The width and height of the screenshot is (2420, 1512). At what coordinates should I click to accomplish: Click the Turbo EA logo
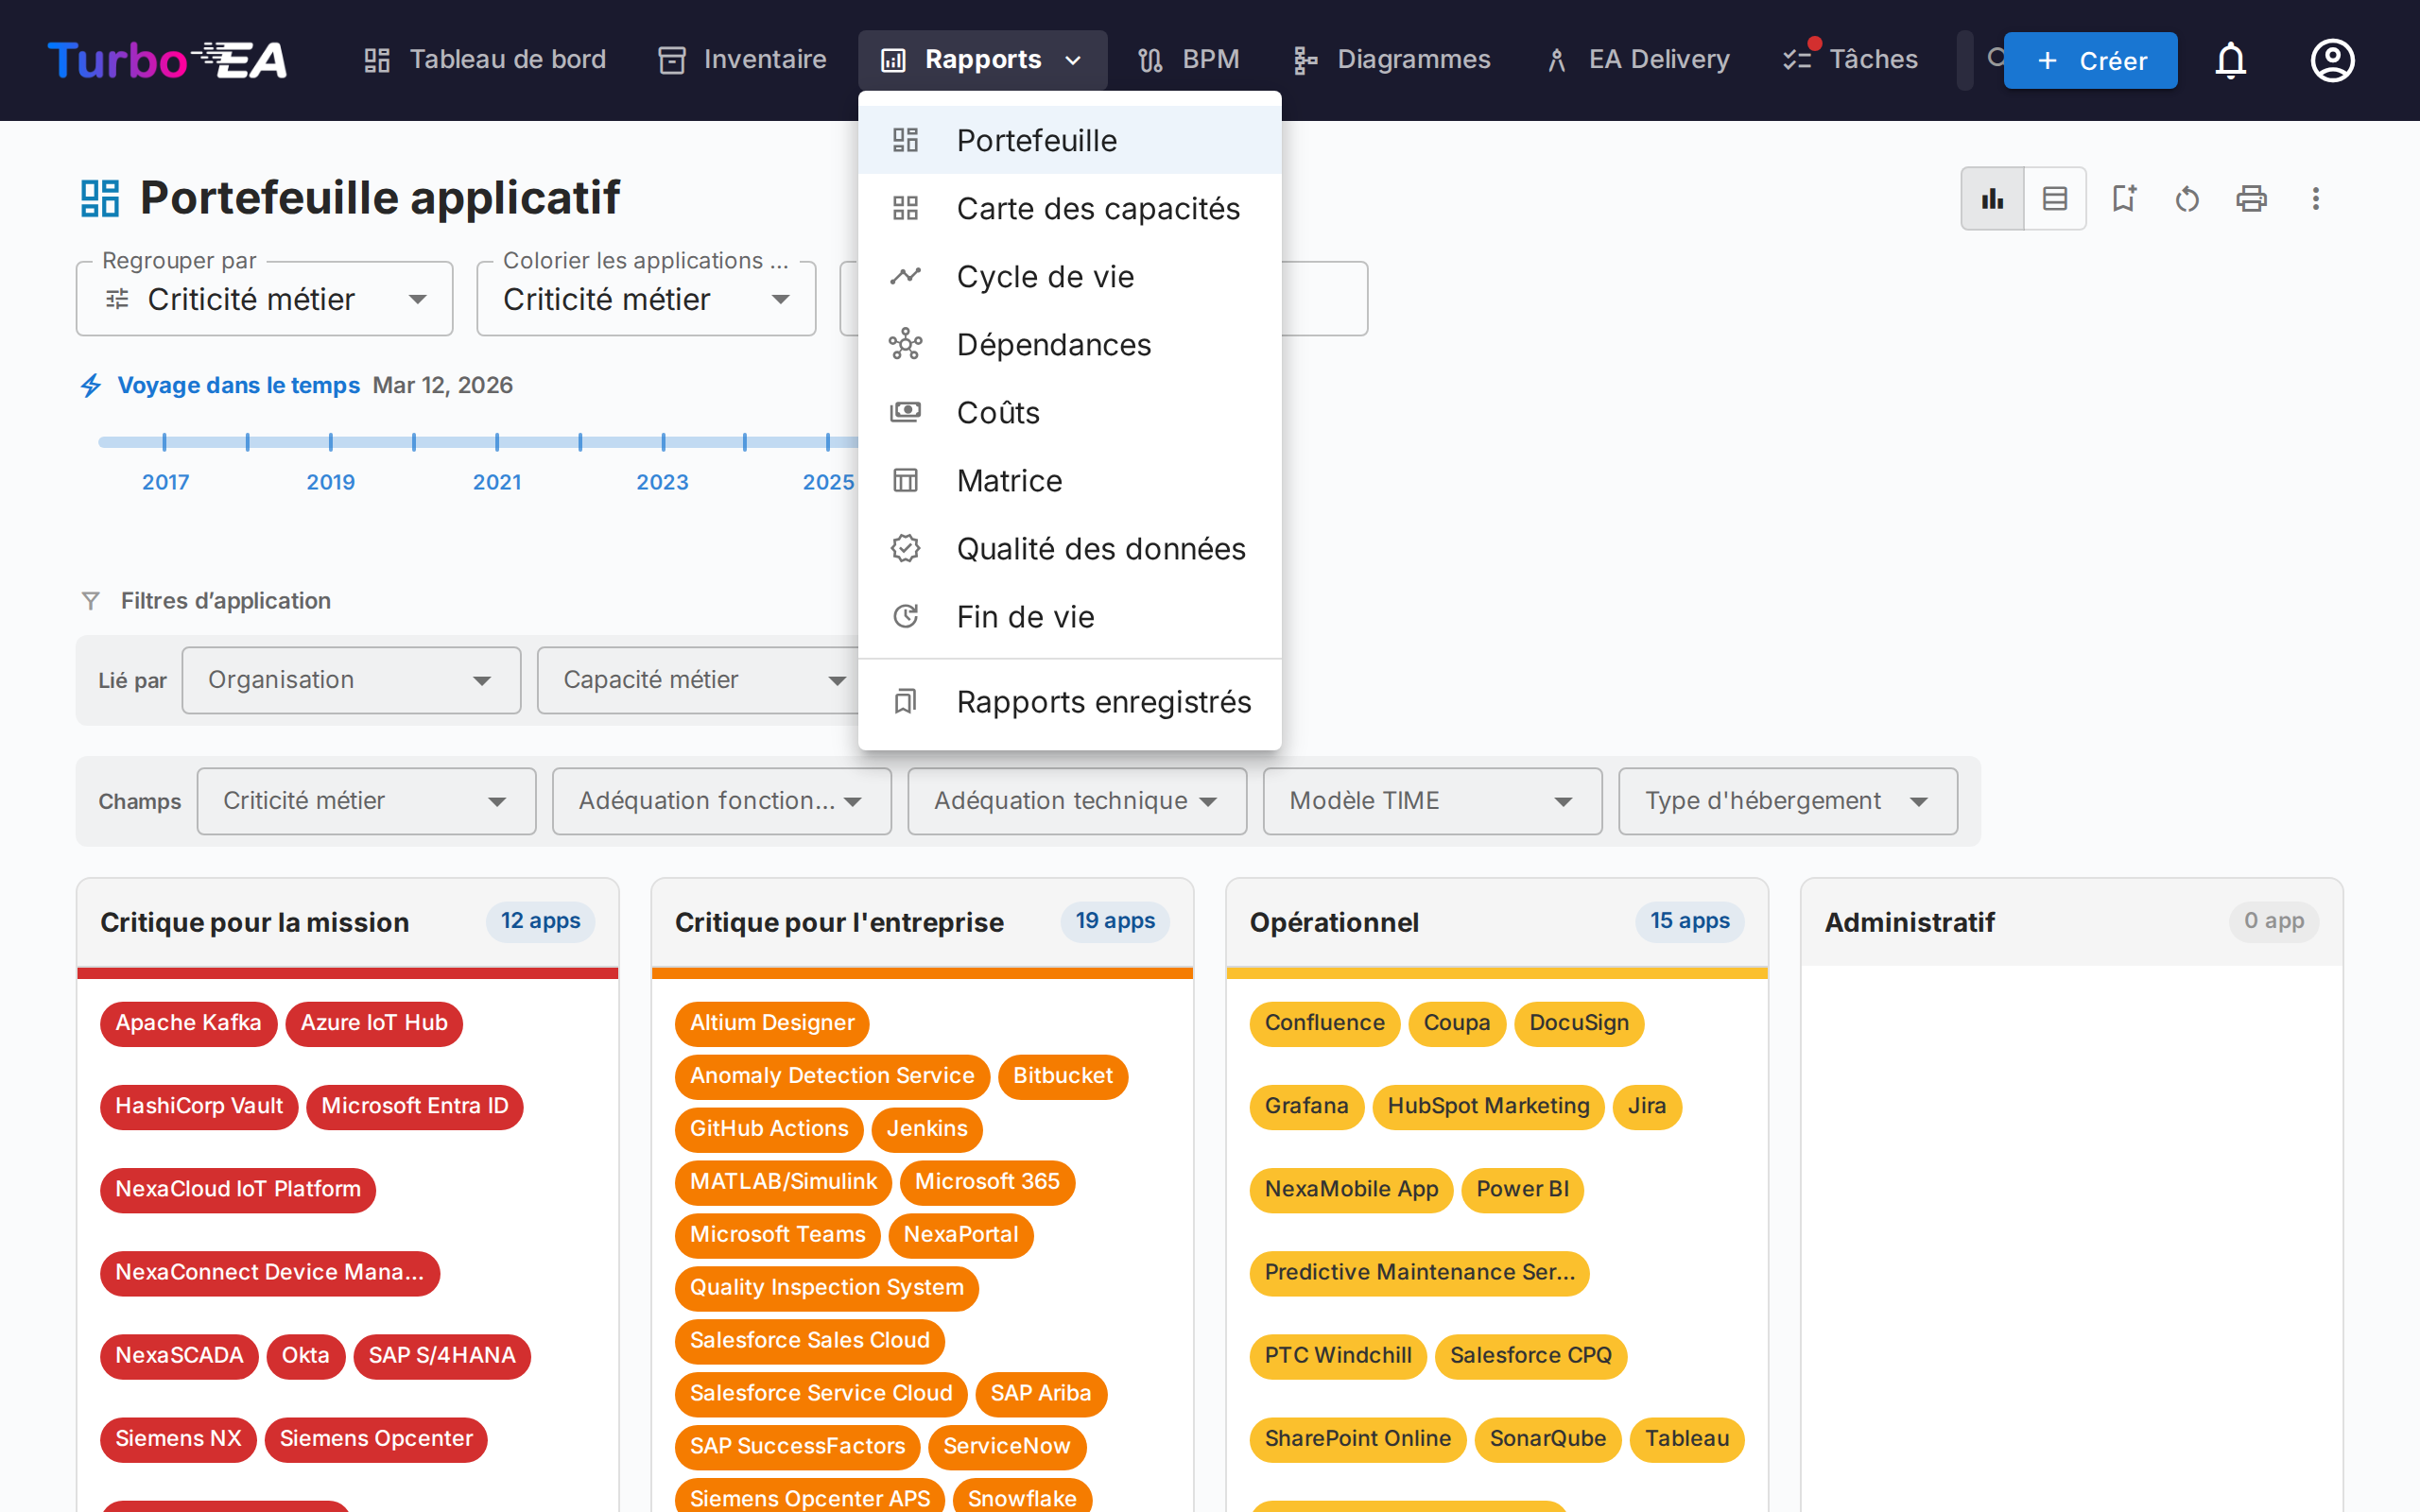pyautogui.click(x=167, y=60)
